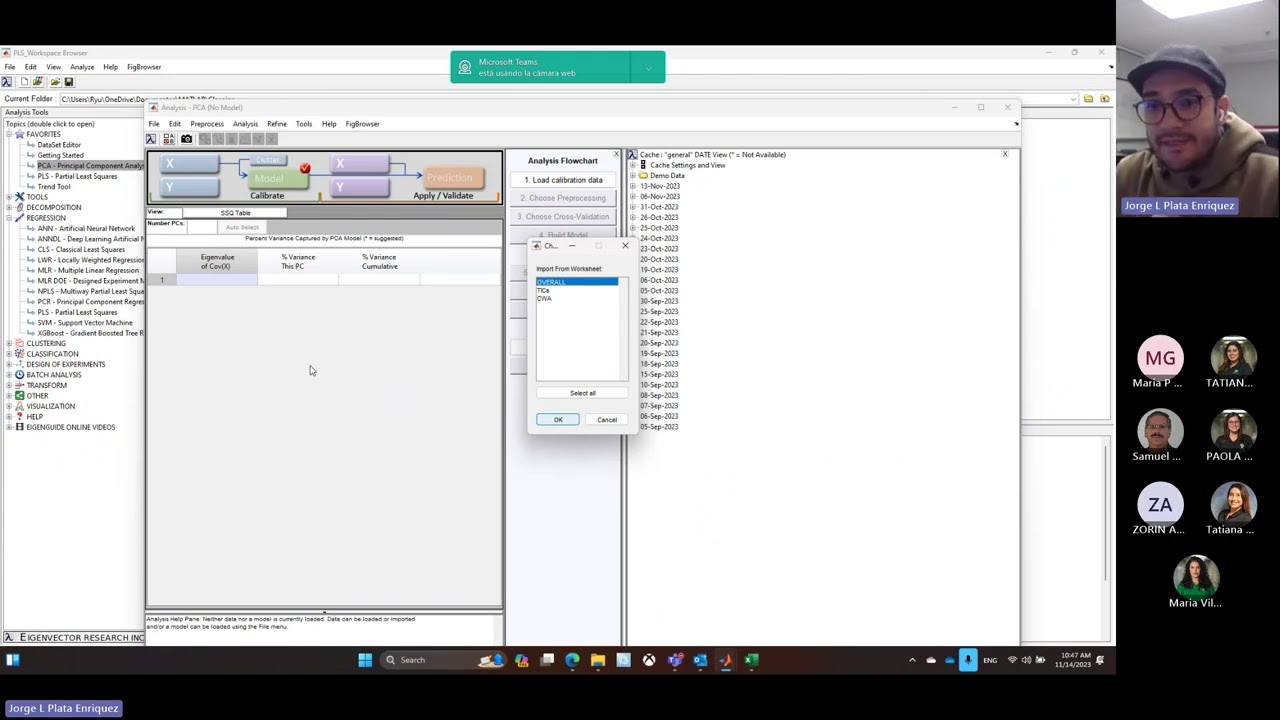Click the new file icon in Workspace Browser toolbar
The width and height of the screenshot is (1280, 720).
pyautogui.click(x=24, y=82)
